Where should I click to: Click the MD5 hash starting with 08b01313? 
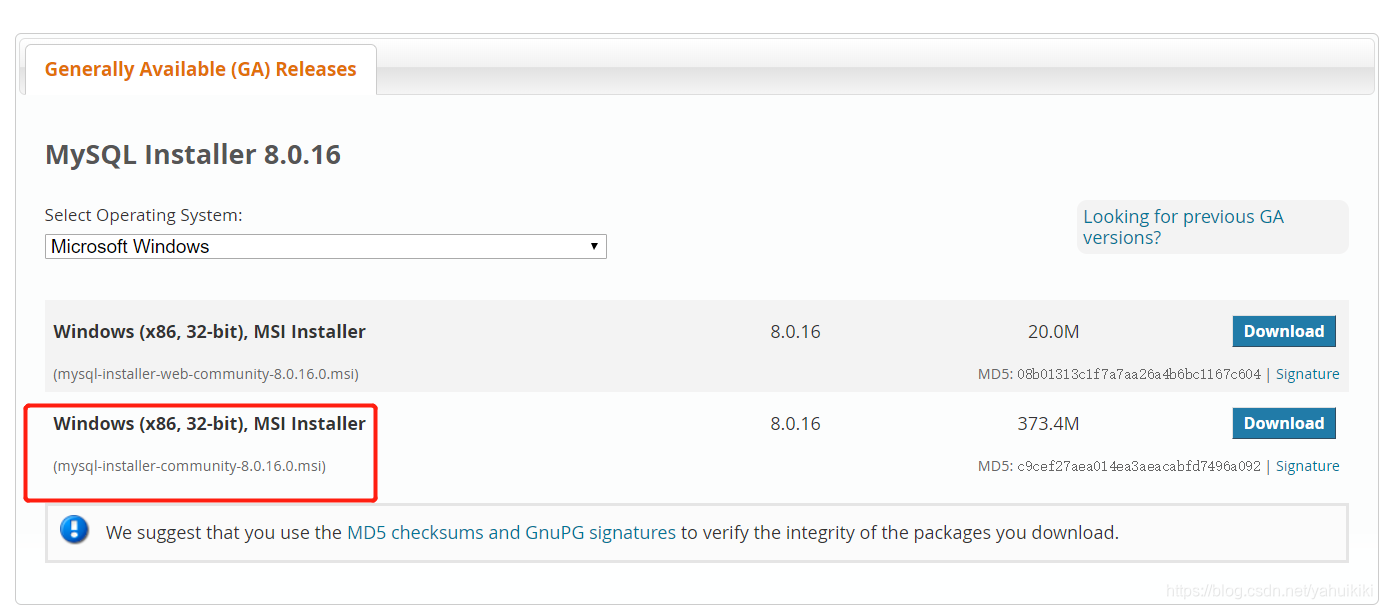pyautogui.click(x=1139, y=375)
